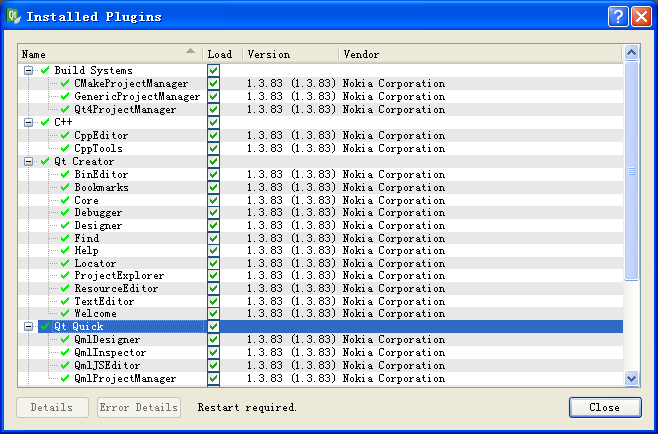Toggle the Load checkbox for QmlProjectManager
This screenshot has width=658, height=434.
213,378
